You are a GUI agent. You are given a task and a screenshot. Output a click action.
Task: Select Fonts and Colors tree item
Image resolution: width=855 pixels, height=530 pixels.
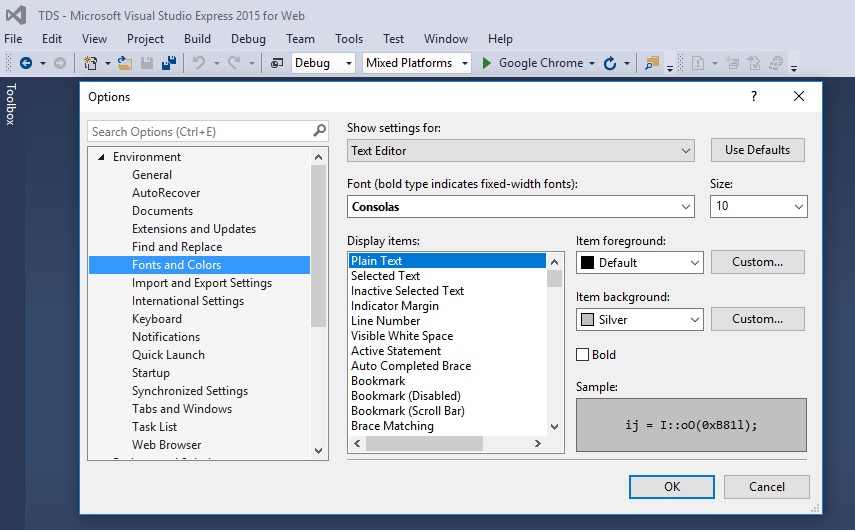[200, 265]
